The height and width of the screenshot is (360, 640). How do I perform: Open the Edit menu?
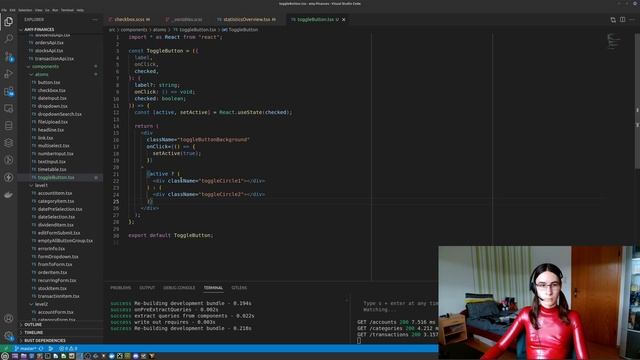pos(13,10)
